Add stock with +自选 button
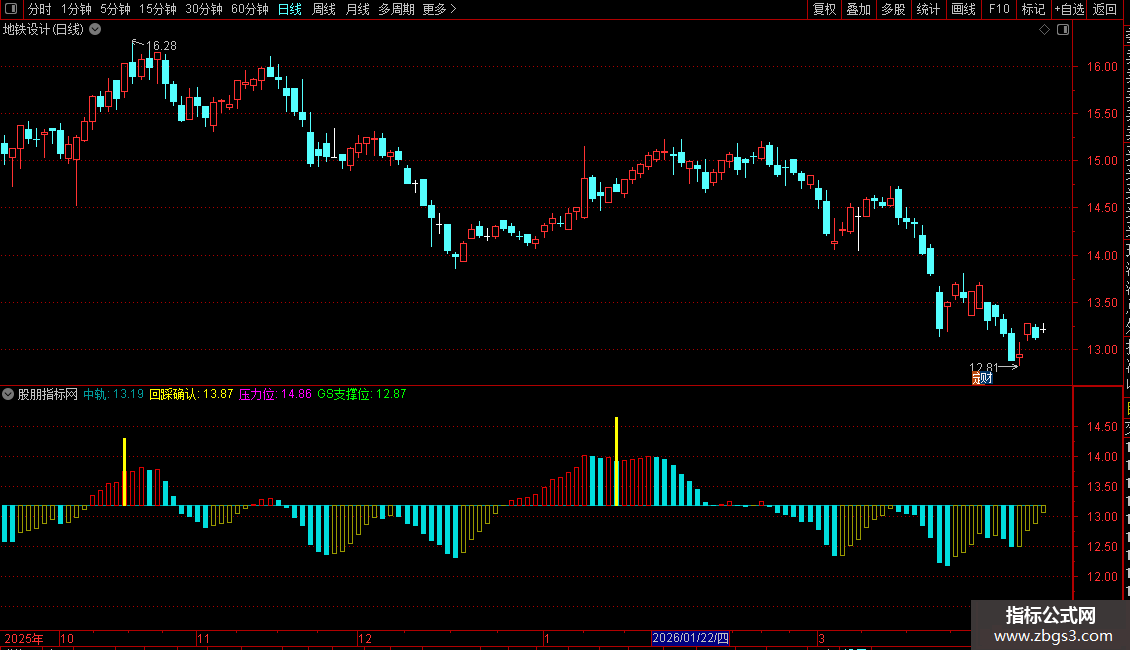The width and height of the screenshot is (1130, 650). click(1069, 9)
